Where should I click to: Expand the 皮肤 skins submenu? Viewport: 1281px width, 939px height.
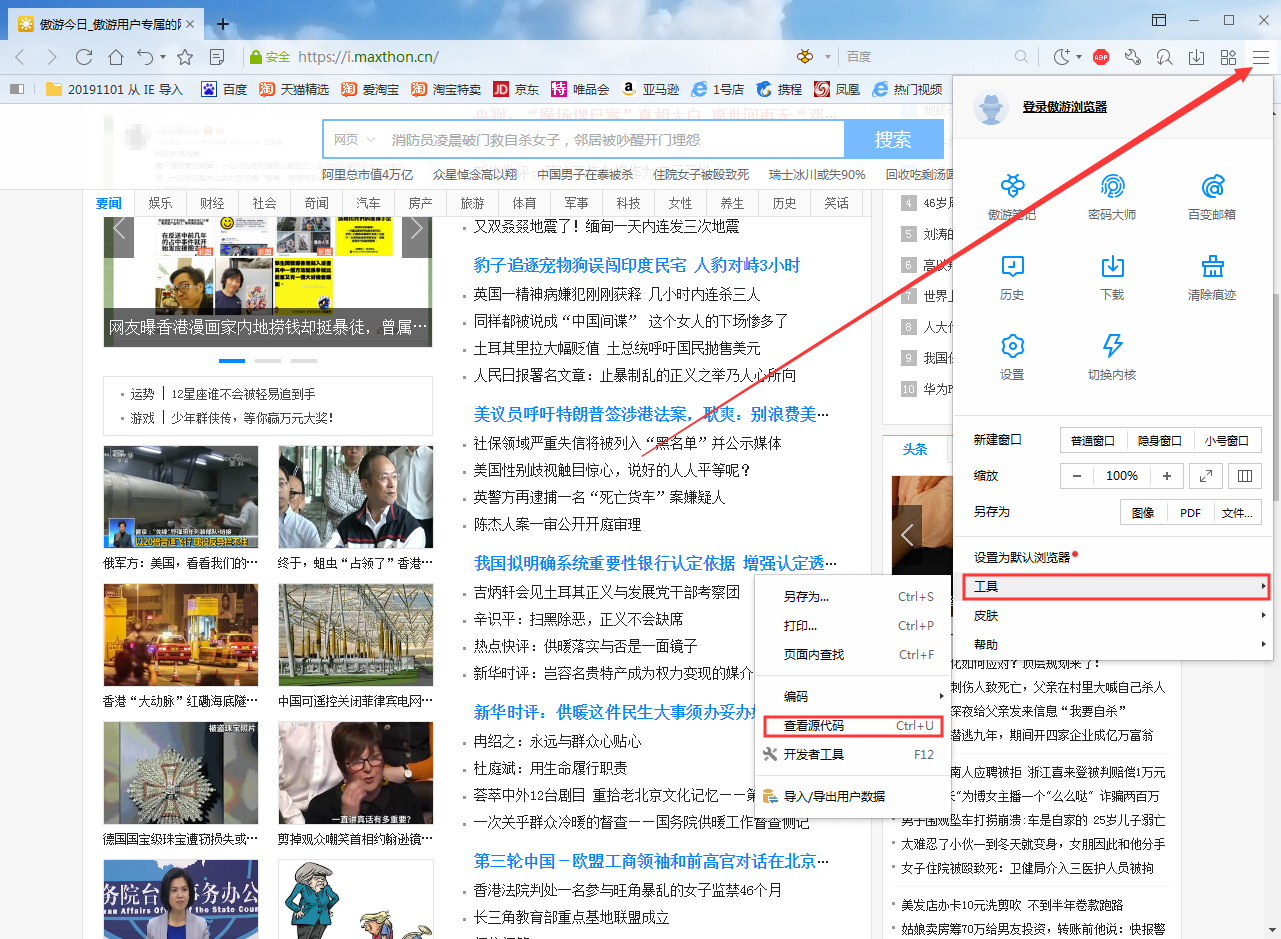coord(985,615)
